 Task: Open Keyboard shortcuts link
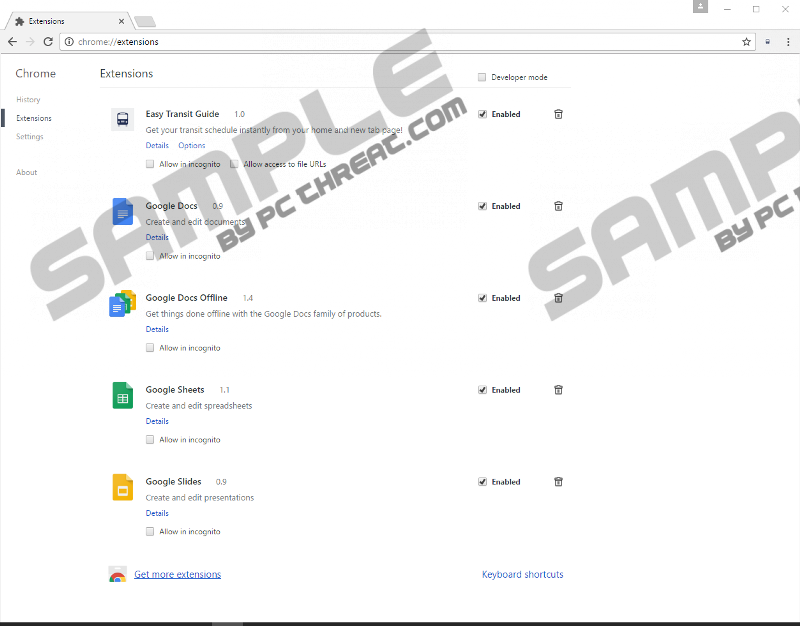point(522,575)
